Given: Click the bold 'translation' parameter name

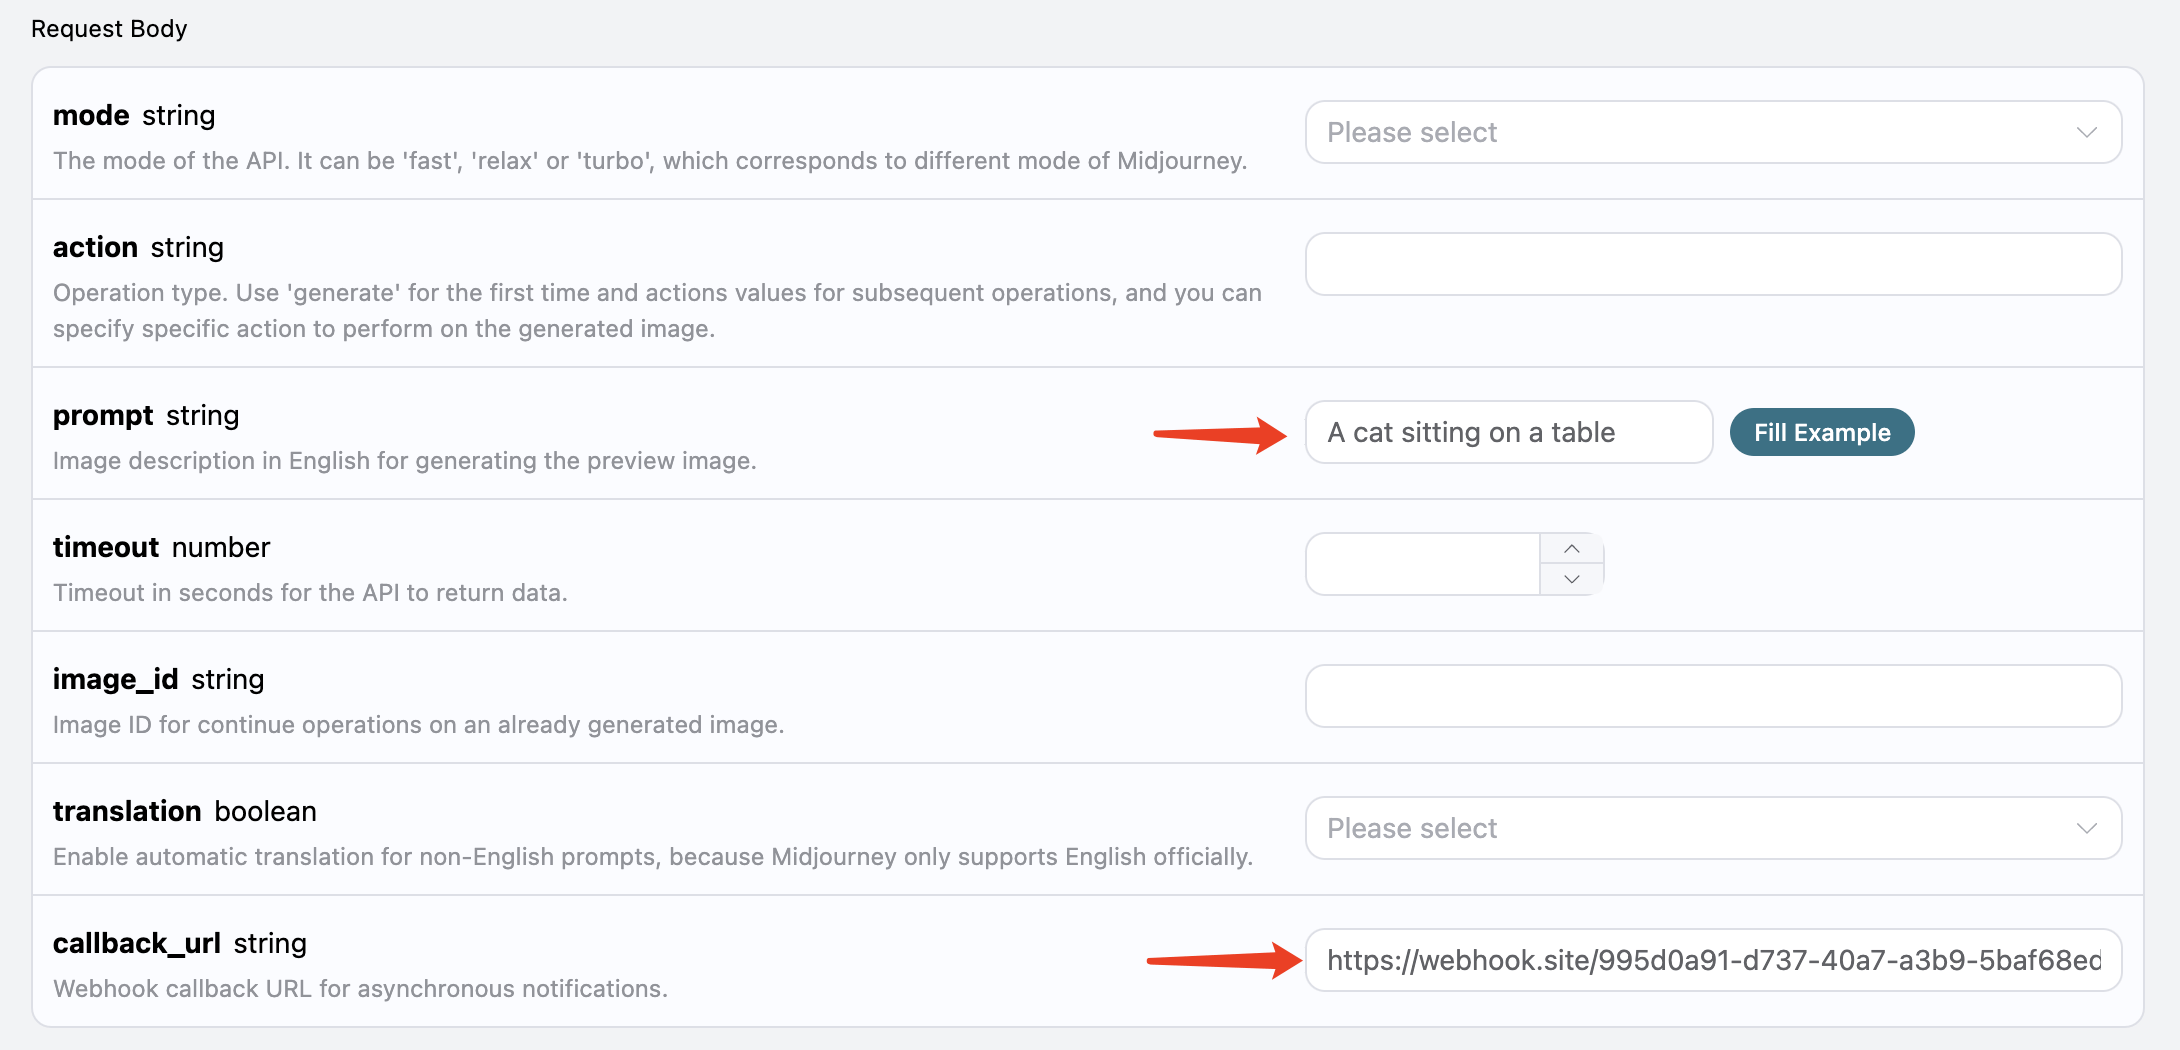Looking at the screenshot, I should [x=127, y=812].
